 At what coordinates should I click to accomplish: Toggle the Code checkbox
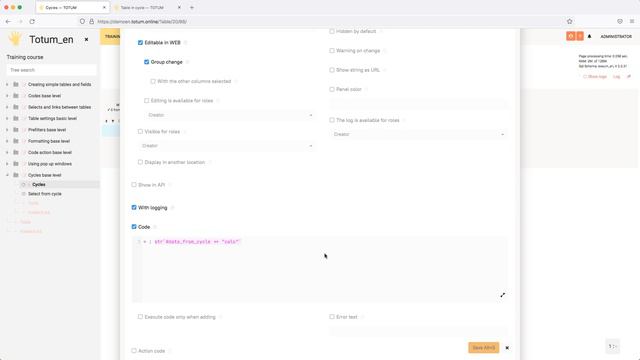(x=134, y=227)
